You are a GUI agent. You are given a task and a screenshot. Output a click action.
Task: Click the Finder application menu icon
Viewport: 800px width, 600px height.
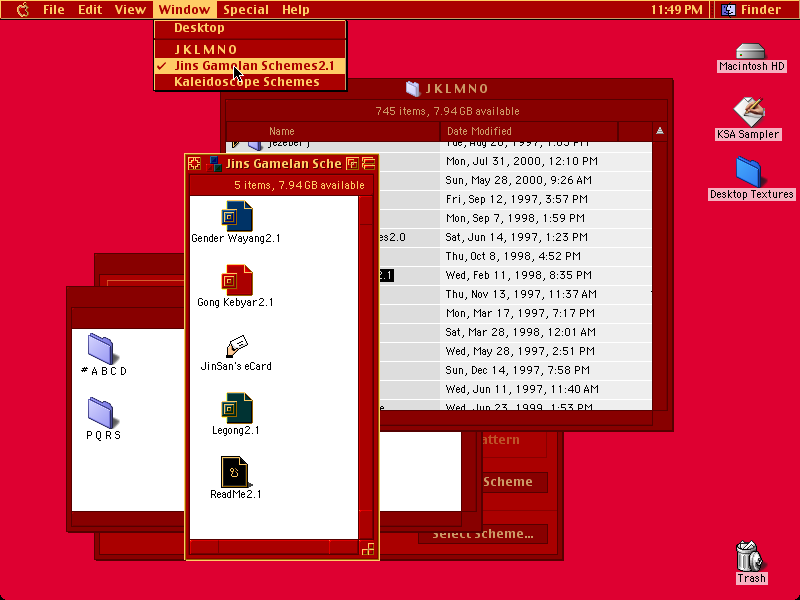pyautogui.click(x=728, y=9)
